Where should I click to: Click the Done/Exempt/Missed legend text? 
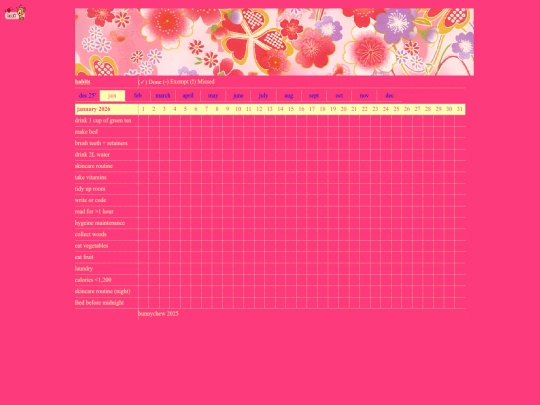[x=176, y=82]
